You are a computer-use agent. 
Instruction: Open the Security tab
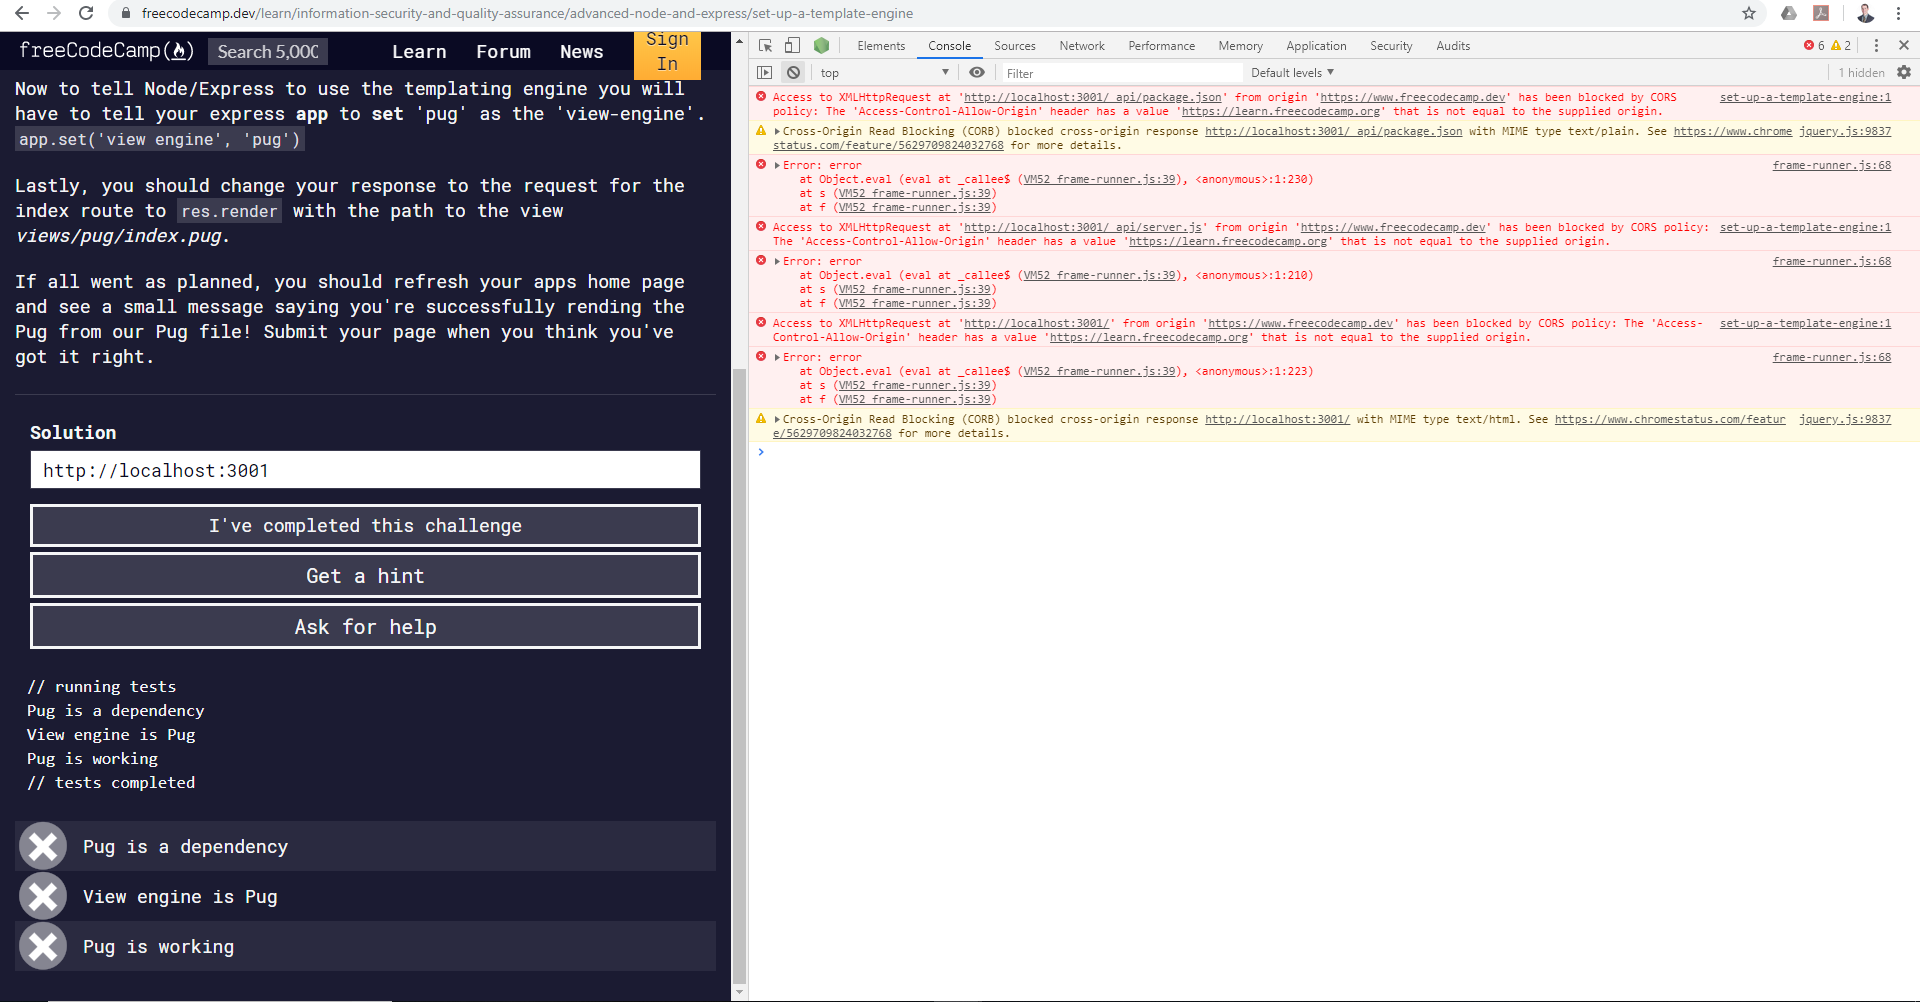point(1391,45)
